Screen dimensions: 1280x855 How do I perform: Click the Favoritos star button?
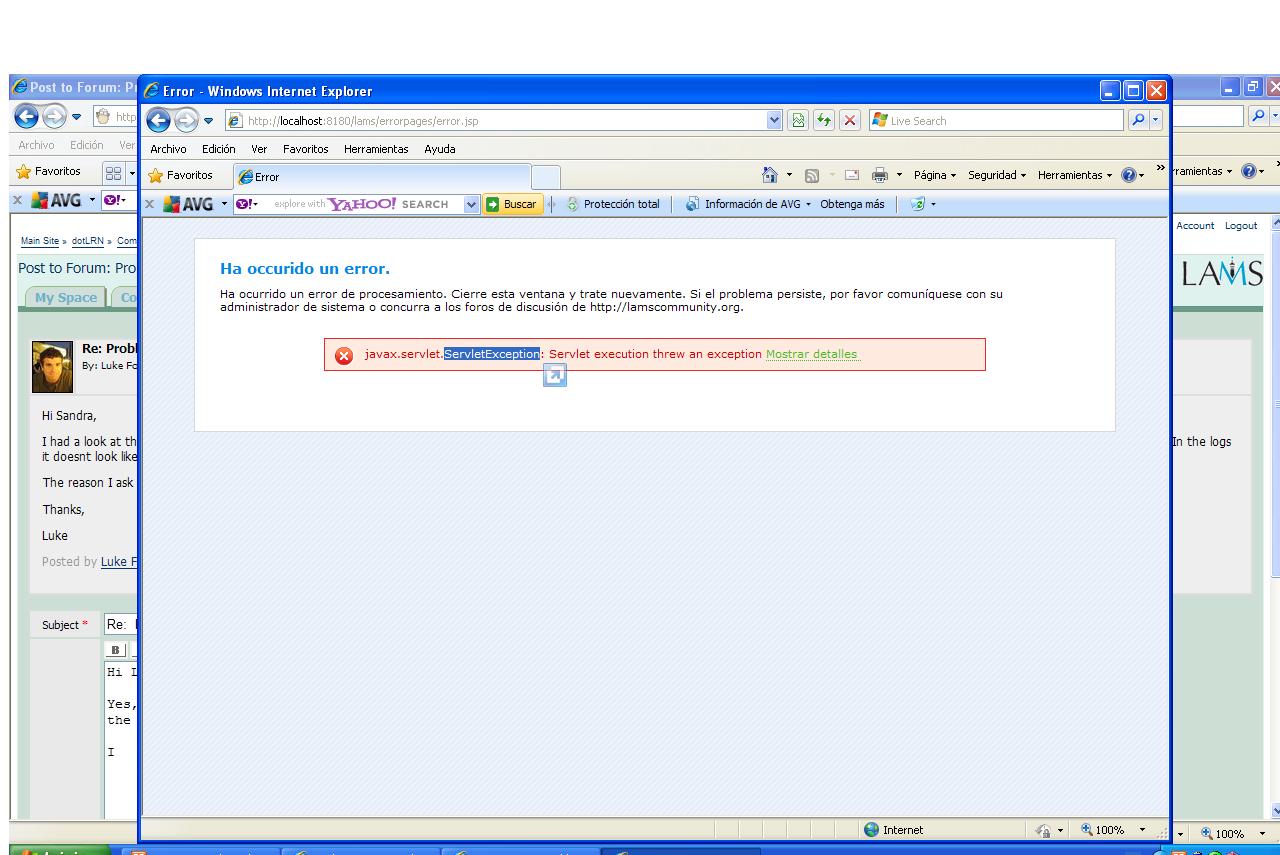pos(181,176)
